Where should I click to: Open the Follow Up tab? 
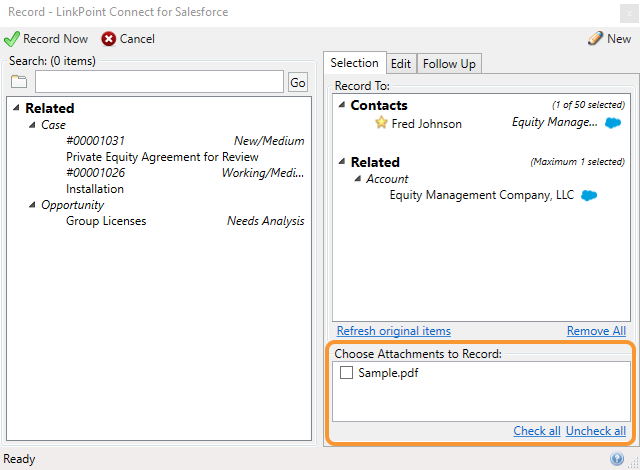(x=449, y=63)
